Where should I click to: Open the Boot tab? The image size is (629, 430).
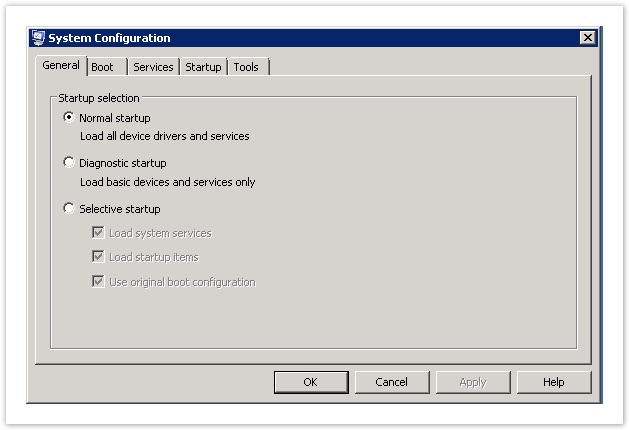103,67
